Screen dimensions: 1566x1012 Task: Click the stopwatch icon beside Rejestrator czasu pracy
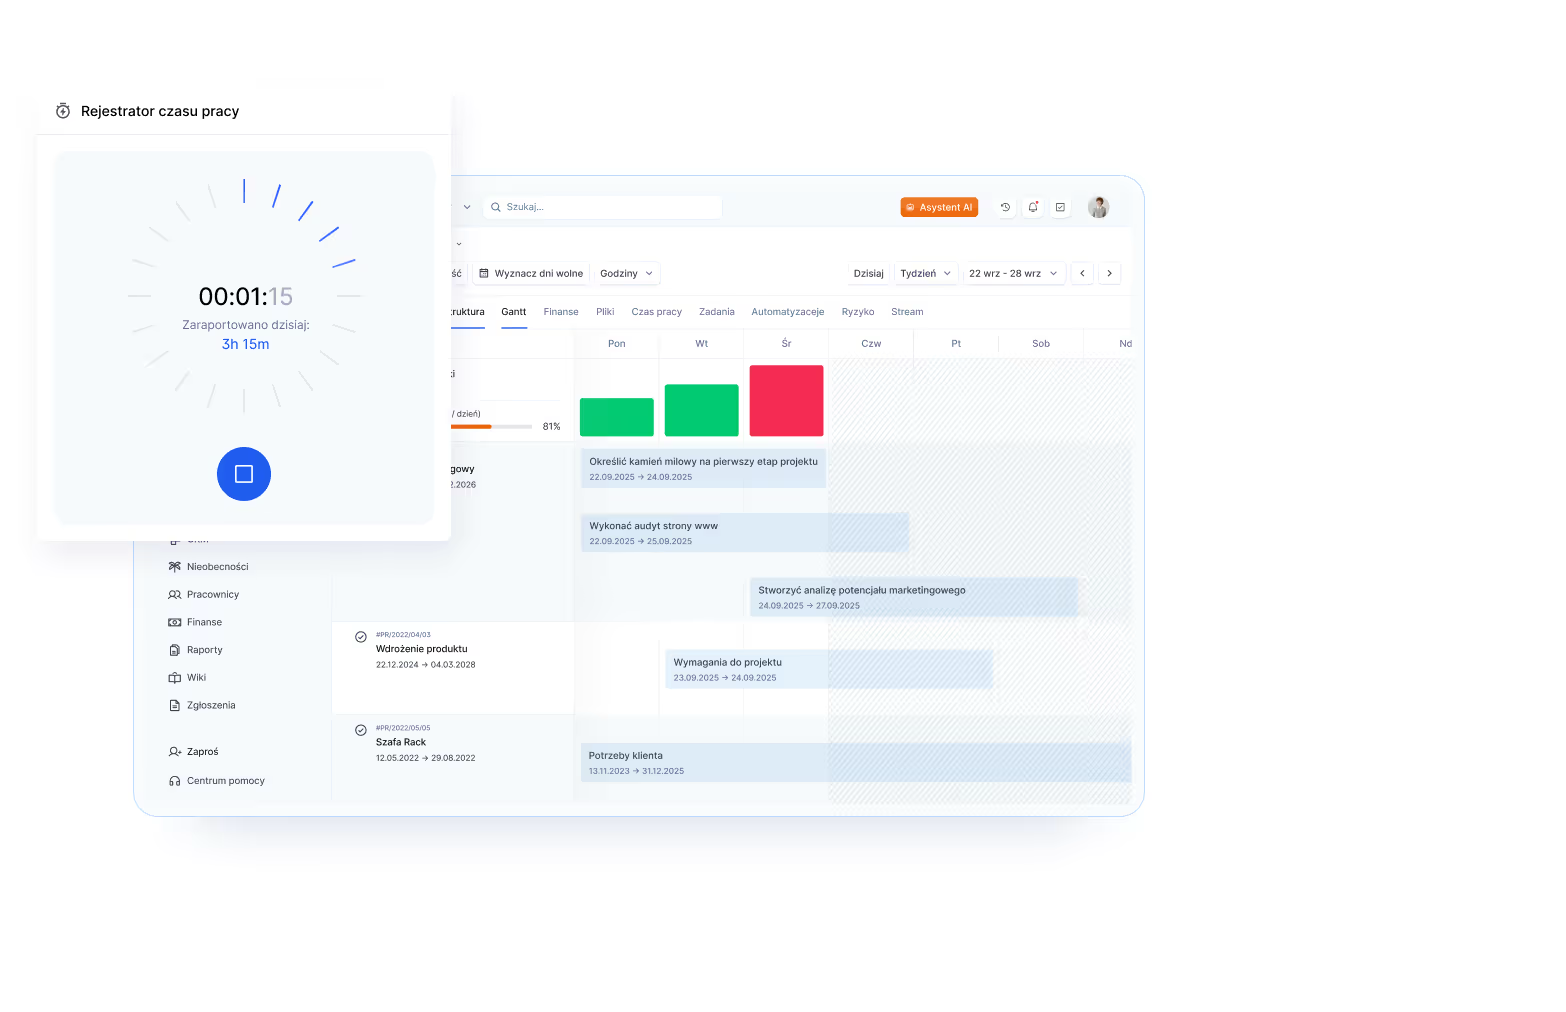63,111
